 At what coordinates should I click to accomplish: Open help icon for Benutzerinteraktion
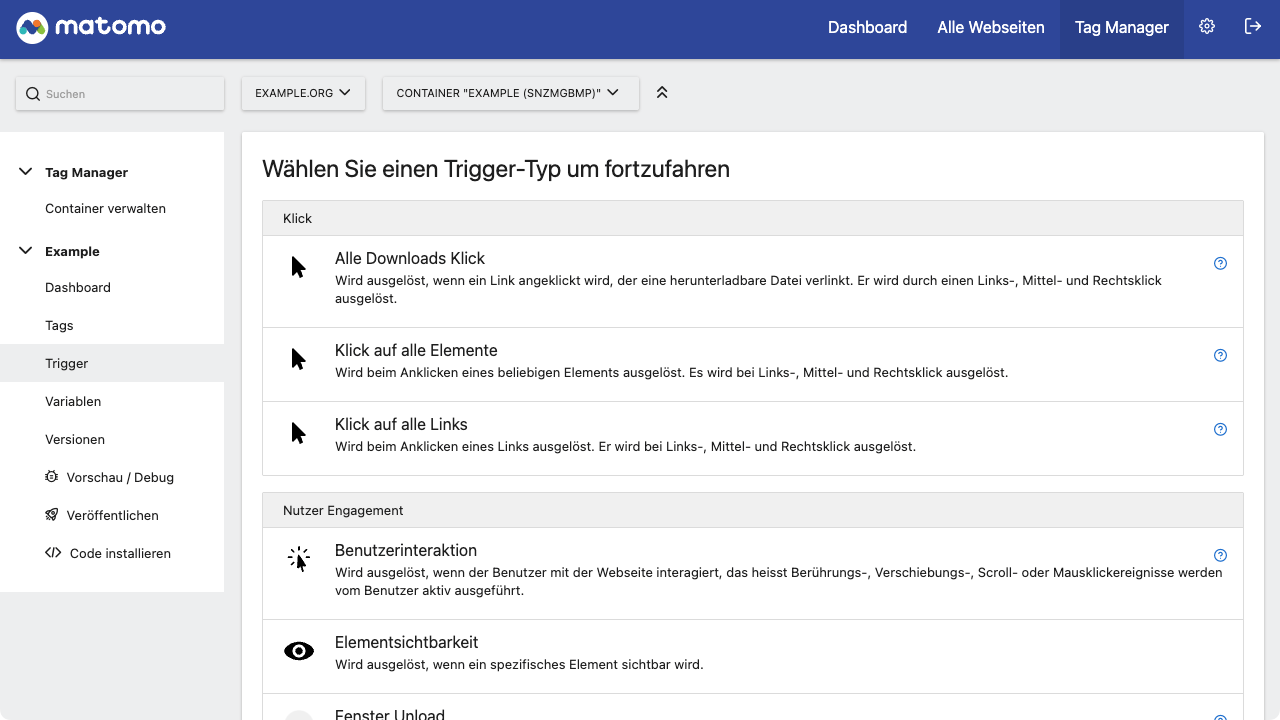pos(1220,556)
